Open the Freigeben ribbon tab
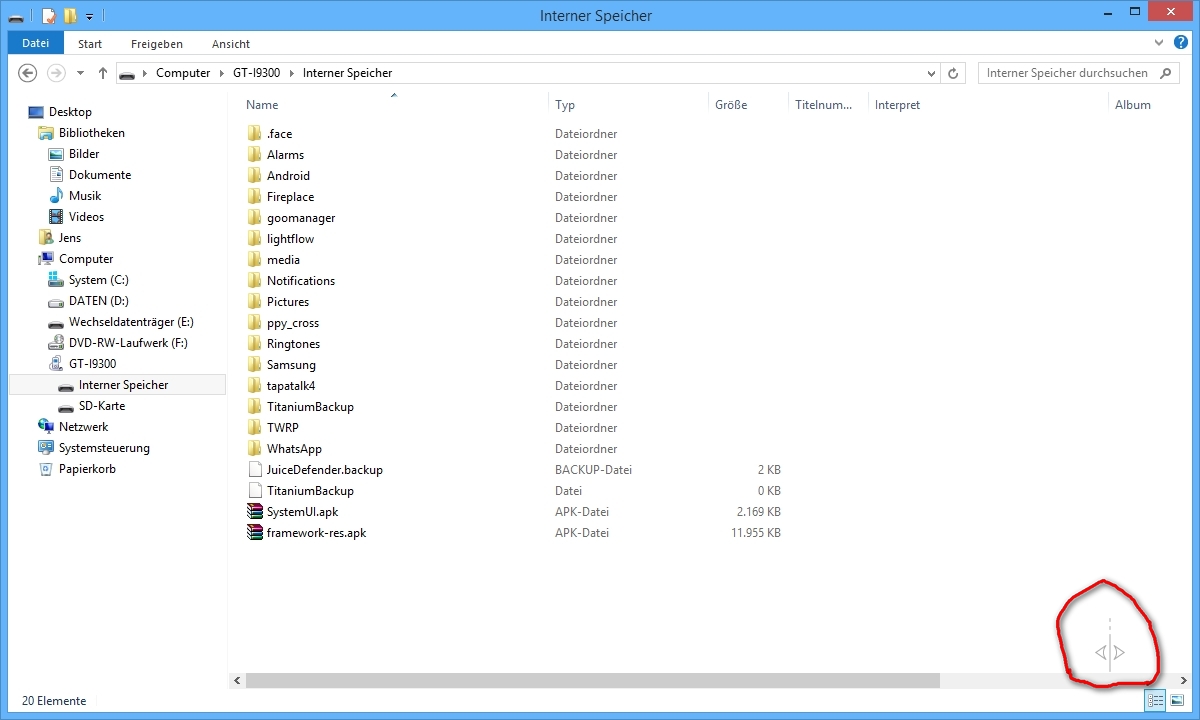Screen dimensions: 1200x720 coord(157,44)
